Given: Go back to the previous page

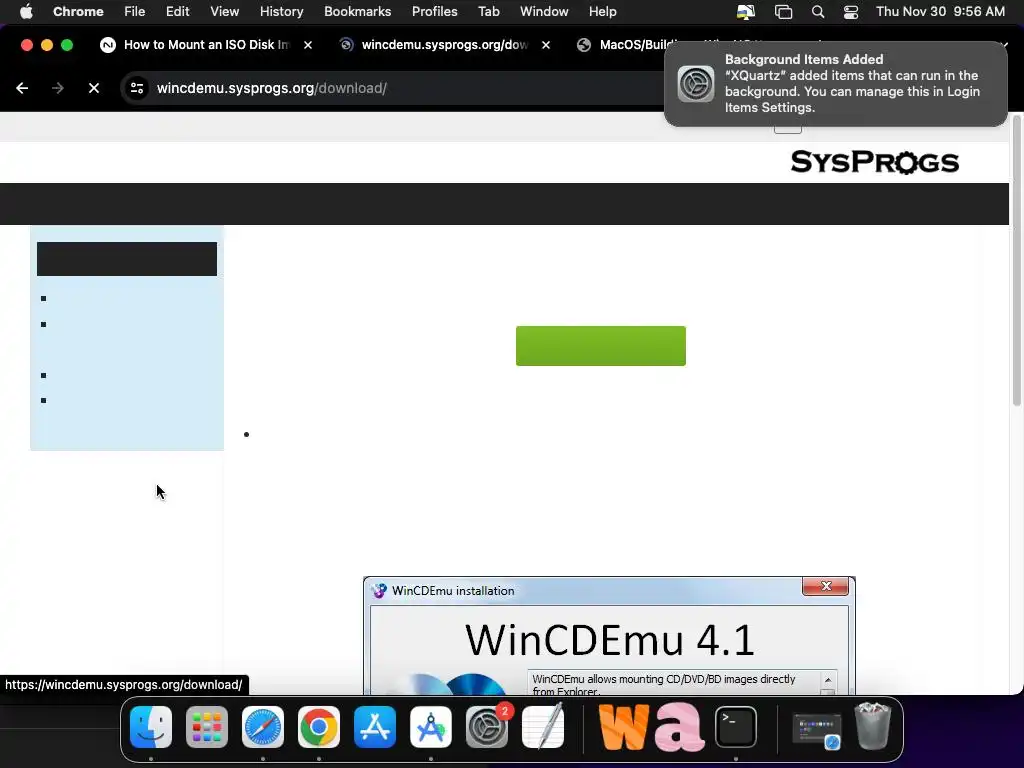Looking at the screenshot, I should tap(22, 88).
